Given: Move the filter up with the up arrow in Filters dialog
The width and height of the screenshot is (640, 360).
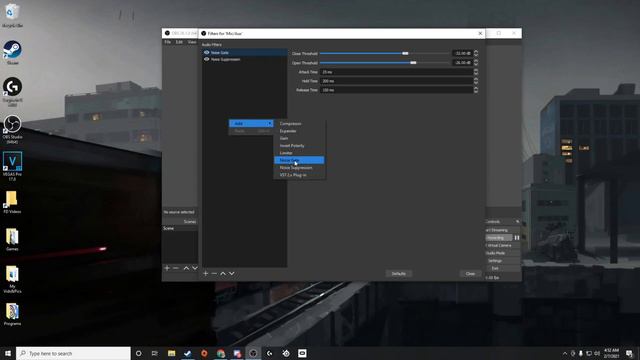Looking at the screenshot, I should pyautogui.click(x=223, y=273).
